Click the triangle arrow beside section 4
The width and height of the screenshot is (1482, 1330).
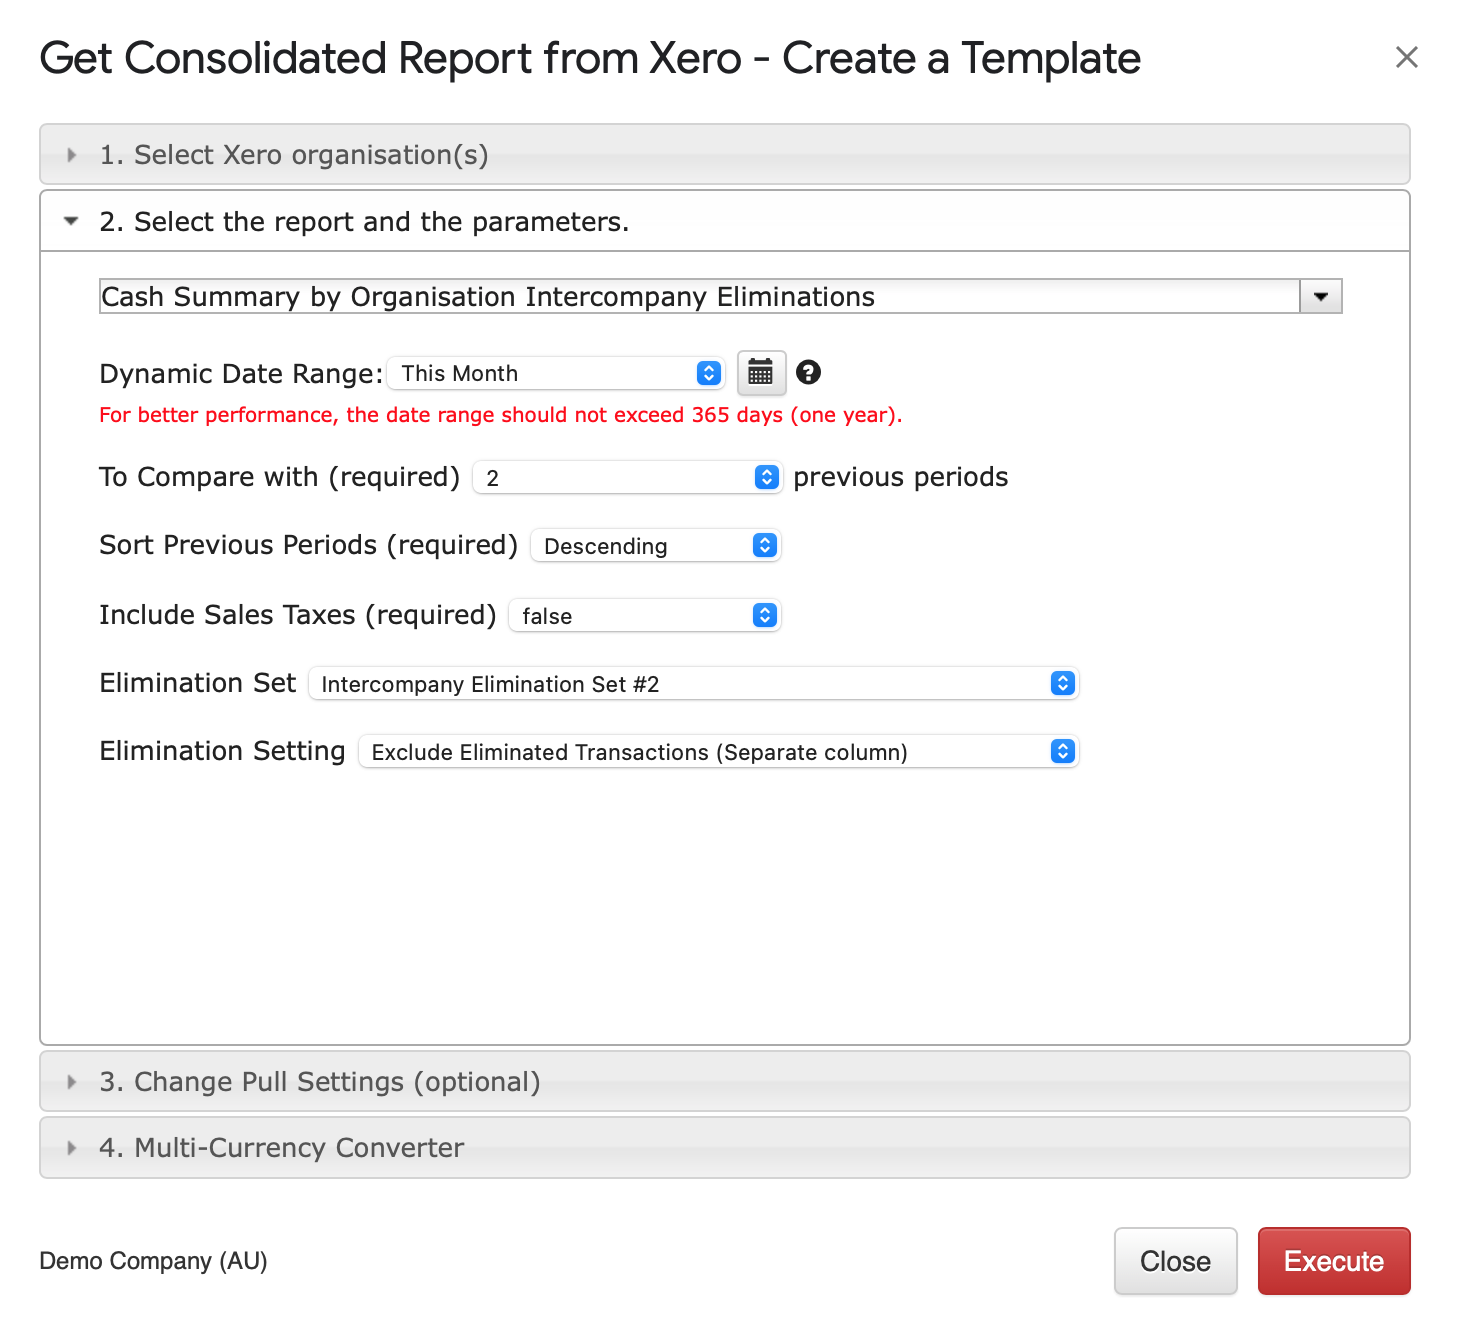coord(71,1148)
